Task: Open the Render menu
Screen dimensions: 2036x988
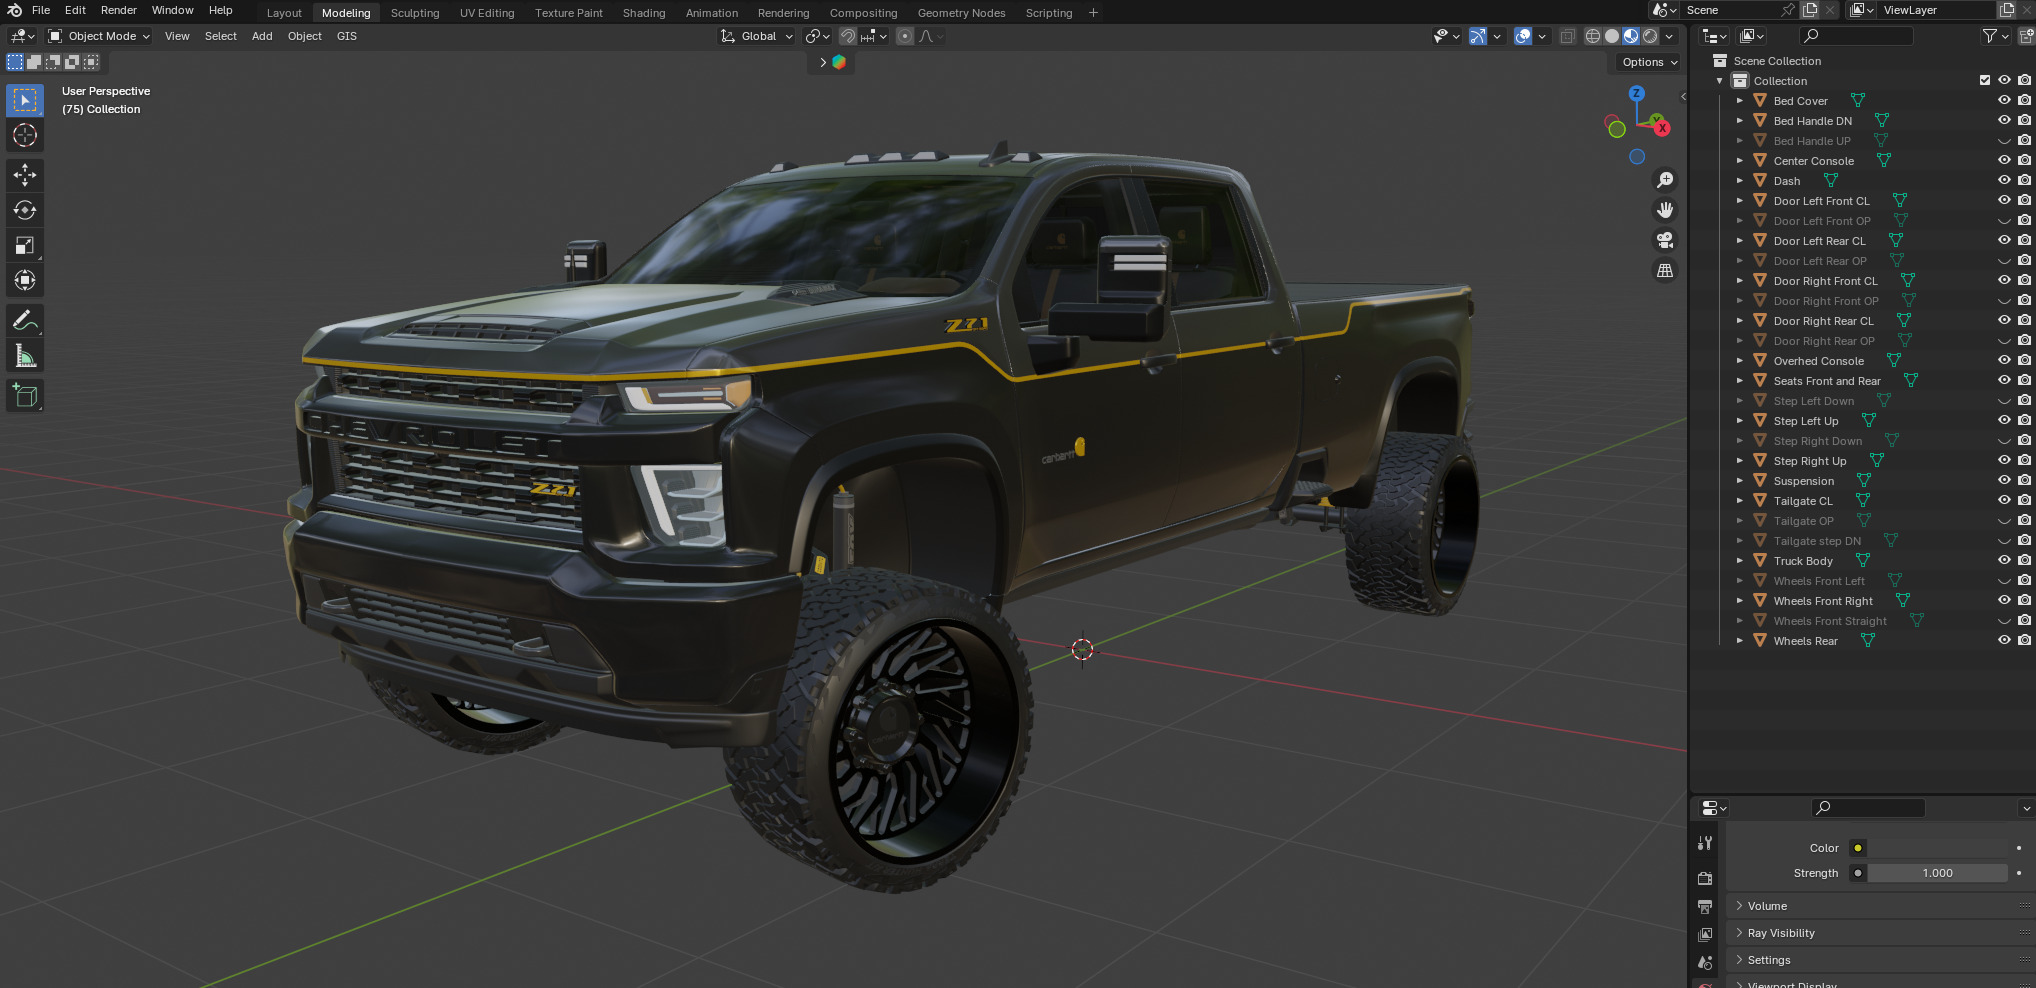Action: click(x=118, y=10)
